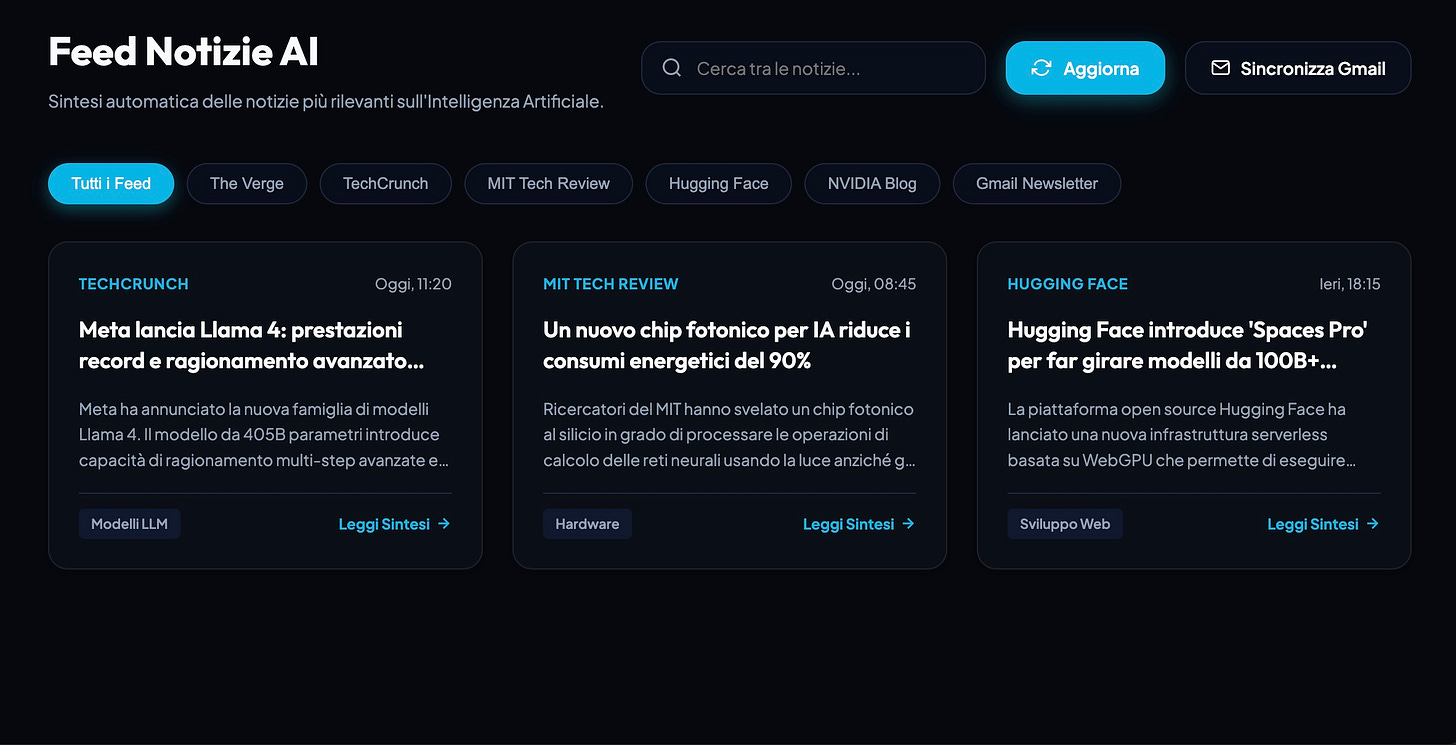The width and height of the screenshot is (1456, 745).
Task: Refresh the feed with the Aggiorna button
Action: (1085, 68)
